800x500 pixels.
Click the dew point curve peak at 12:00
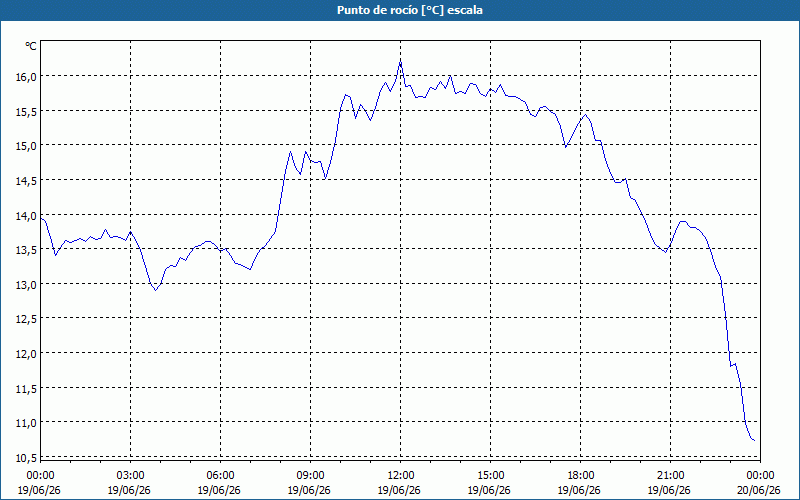[400, 62]
